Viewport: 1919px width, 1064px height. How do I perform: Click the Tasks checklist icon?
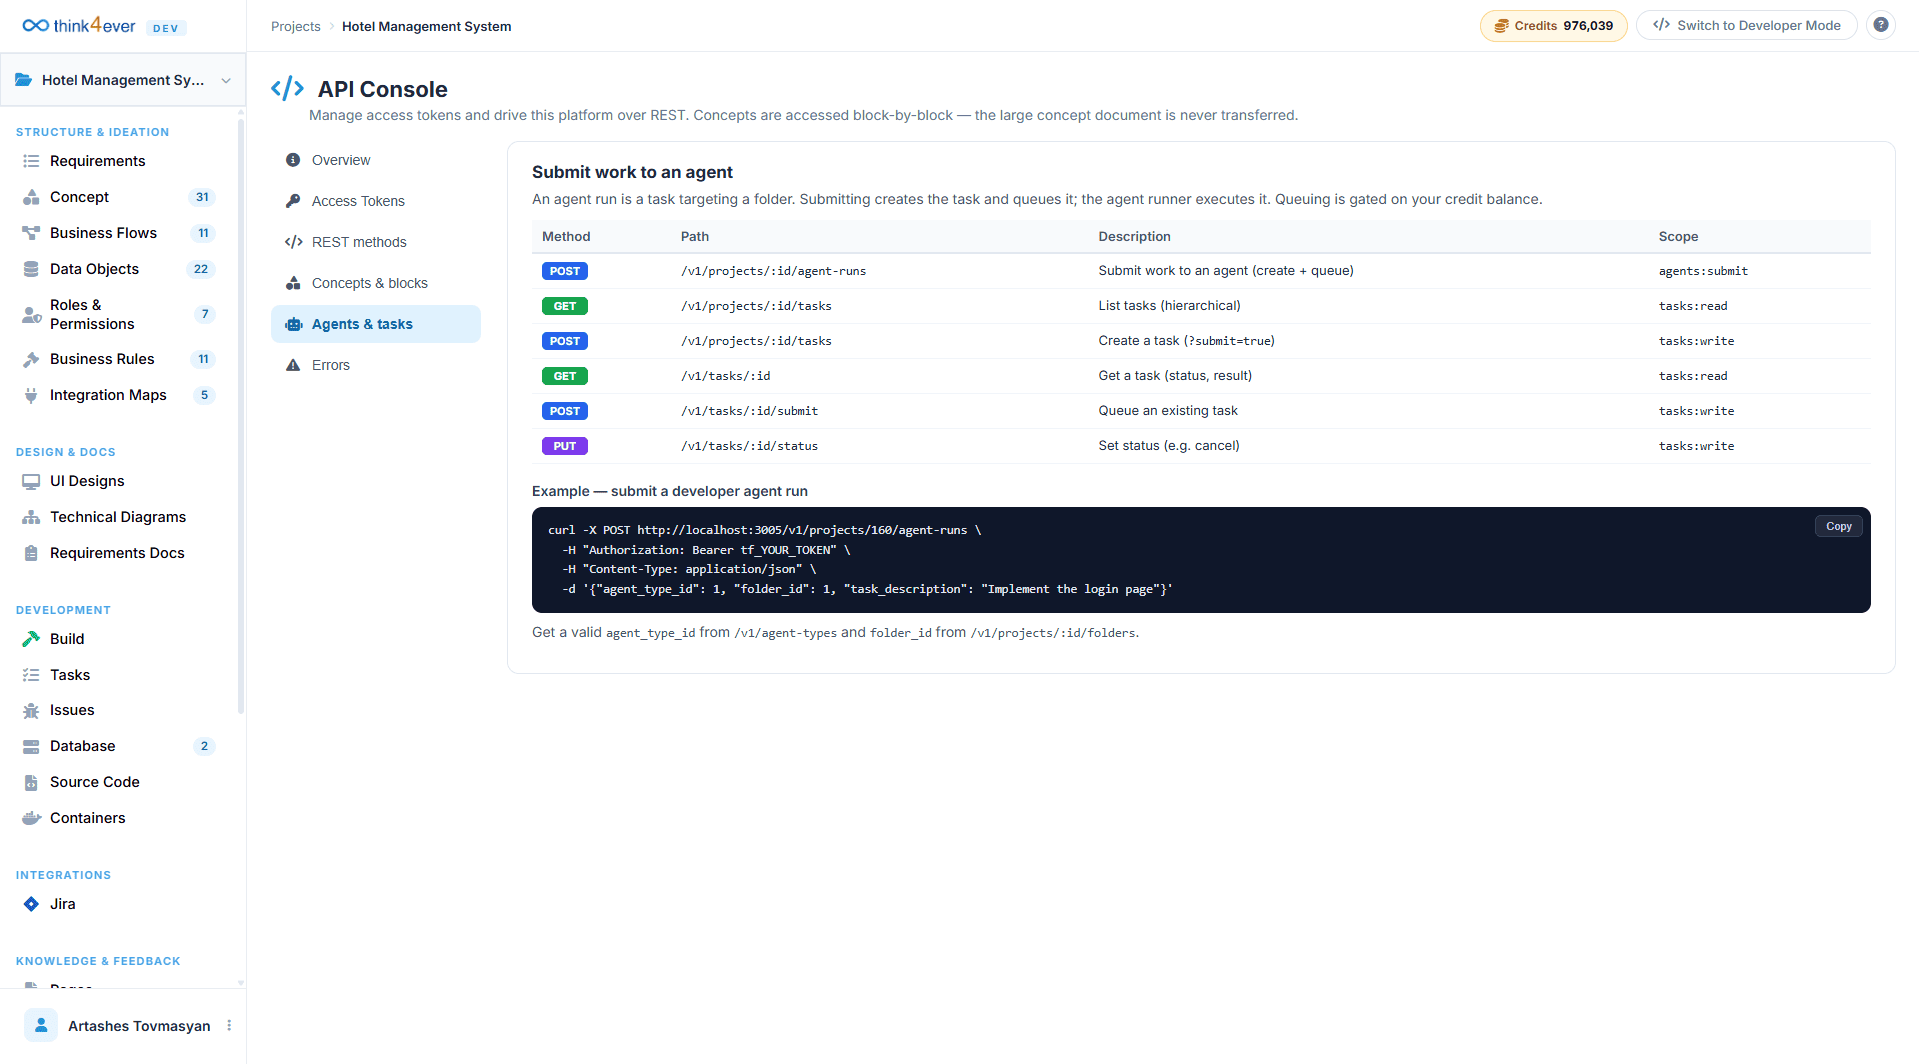tap(31, 675)
